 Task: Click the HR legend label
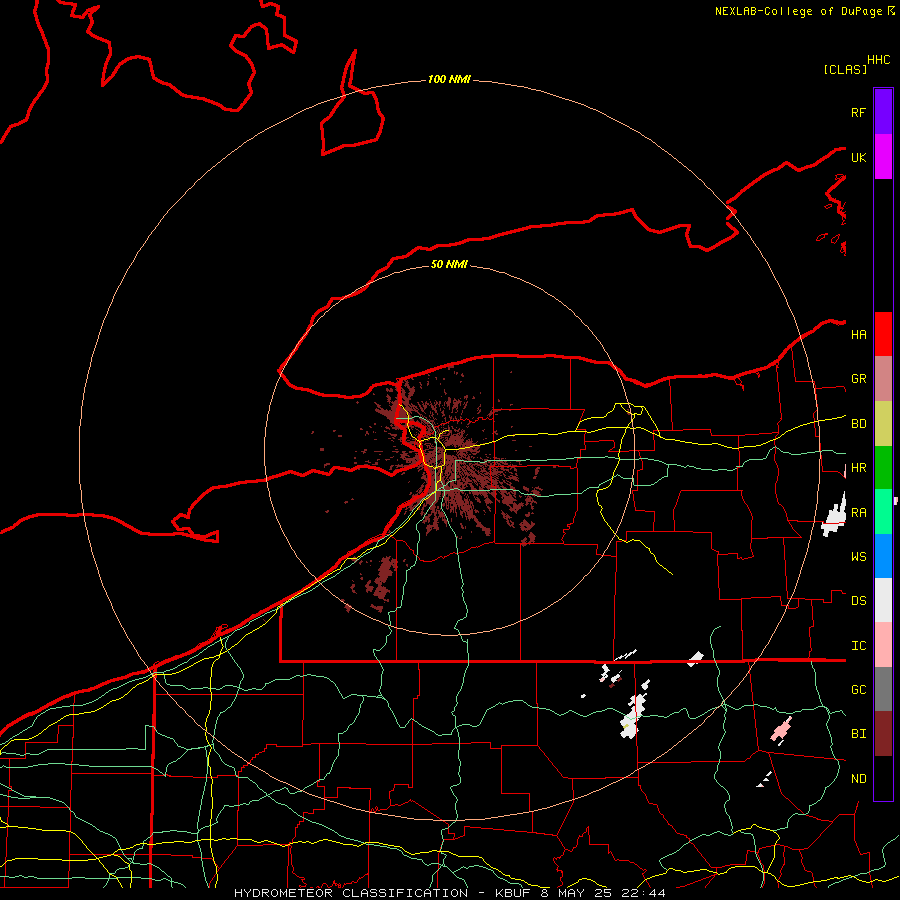(x=859, y=468)
